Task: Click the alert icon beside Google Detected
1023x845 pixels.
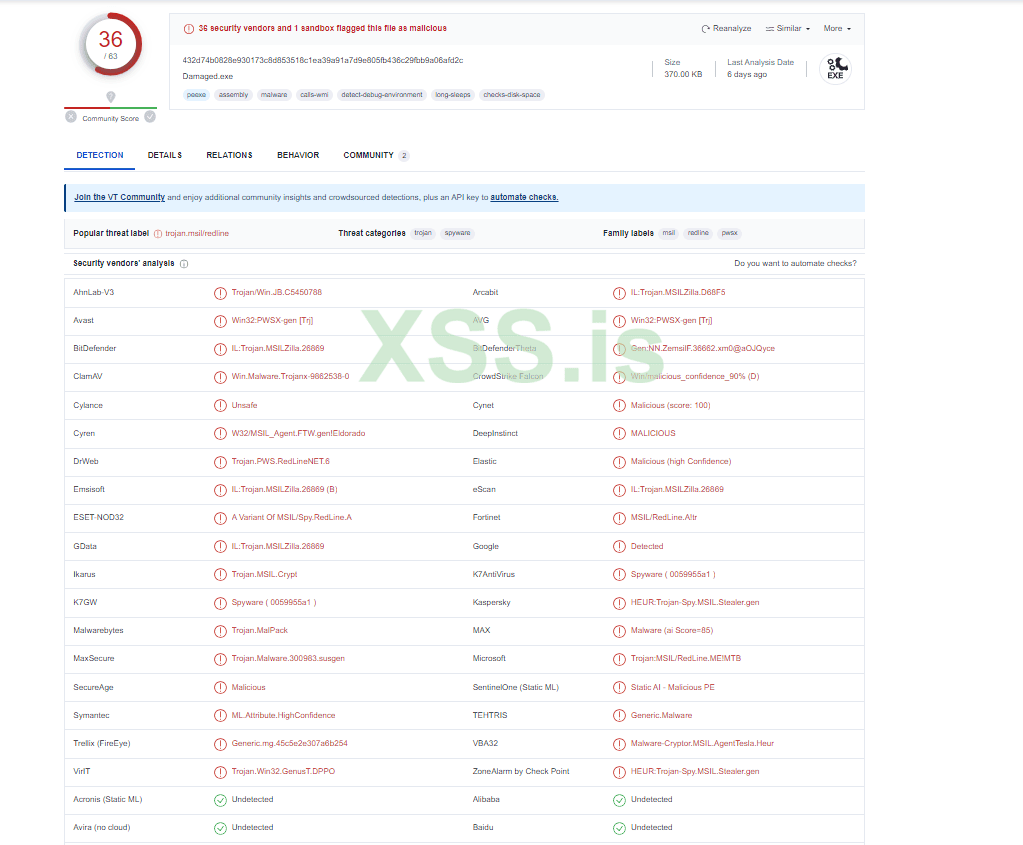Action: 619,547
